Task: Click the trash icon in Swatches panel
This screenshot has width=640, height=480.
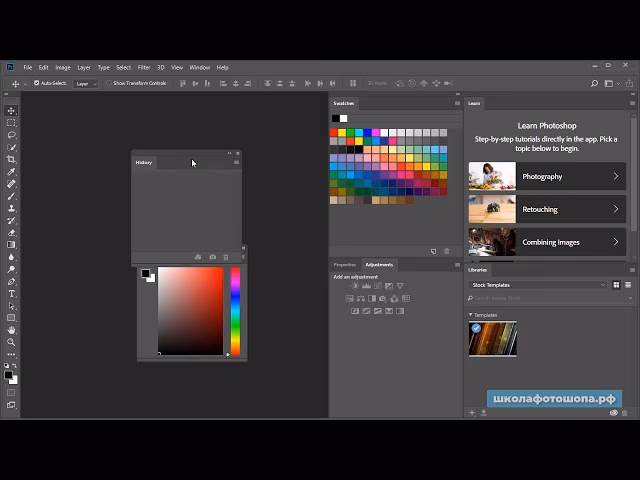Action: click(447, 251)
